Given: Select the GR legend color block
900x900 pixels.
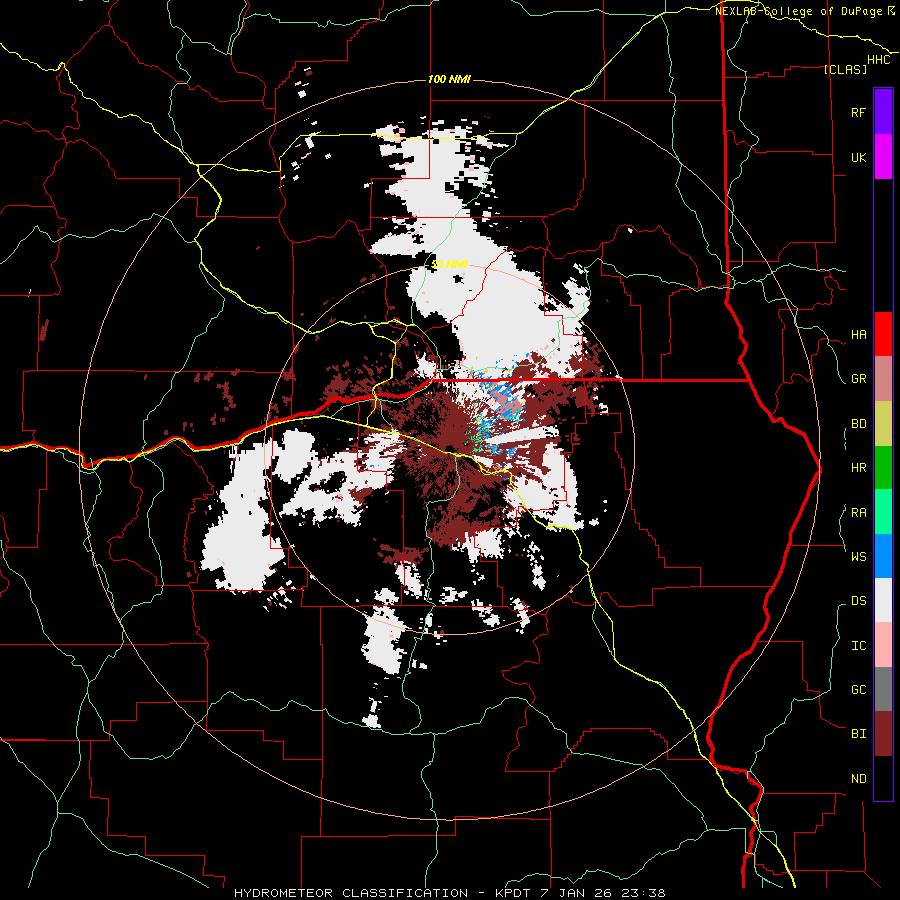Looking at the screenshot, I should click(x=883, y=379).
